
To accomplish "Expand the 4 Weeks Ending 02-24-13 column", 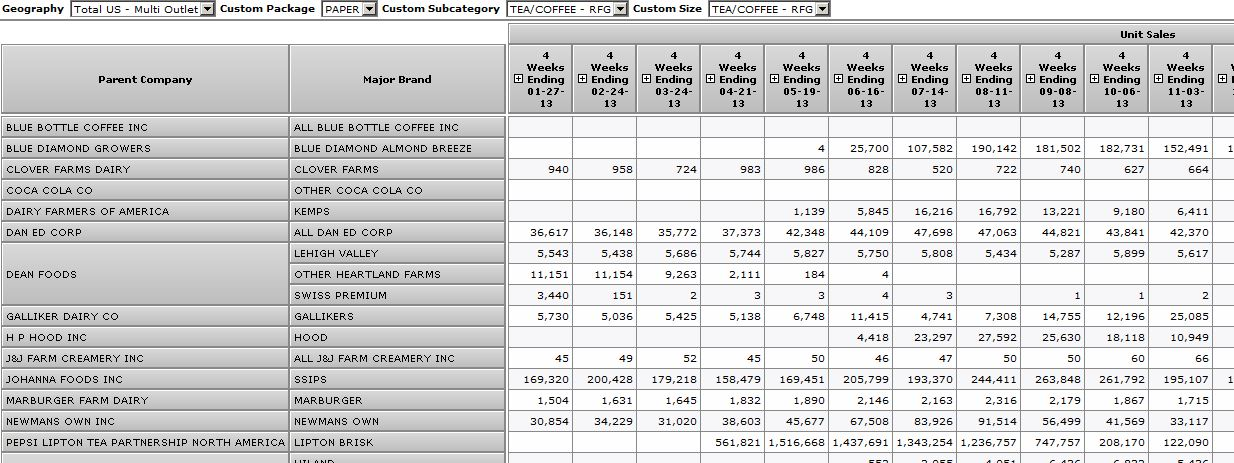I will 582,79.
